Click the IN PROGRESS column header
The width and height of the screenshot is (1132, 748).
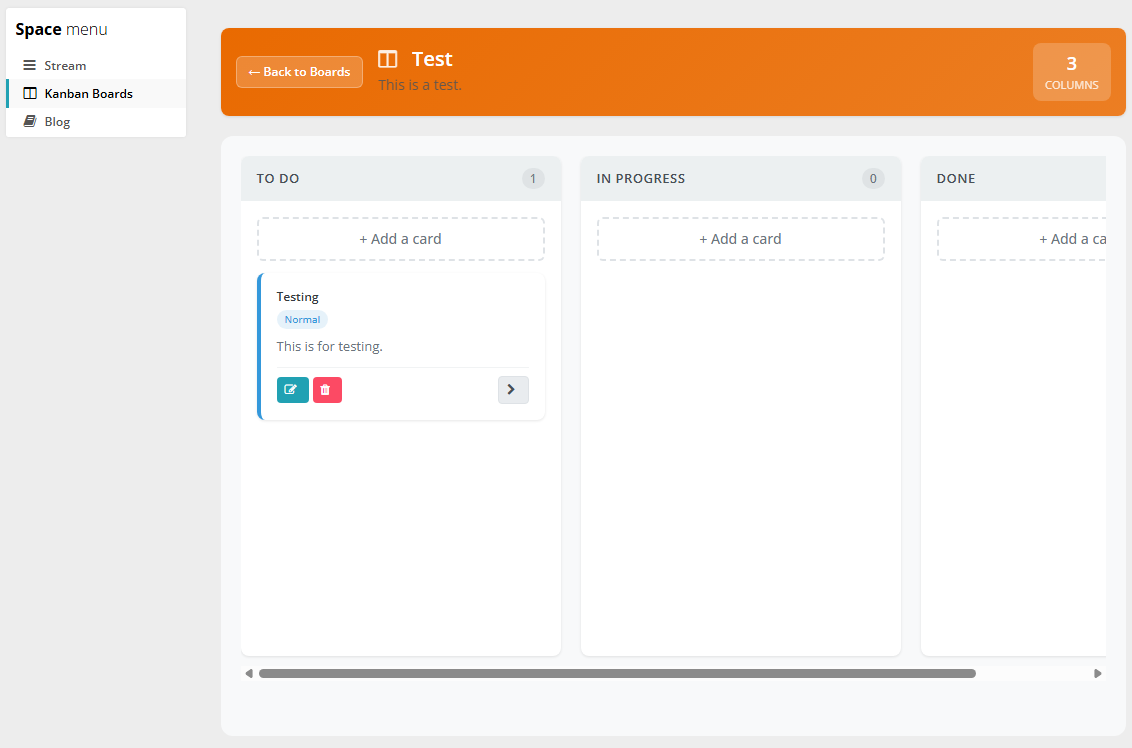tap(741, 178)
